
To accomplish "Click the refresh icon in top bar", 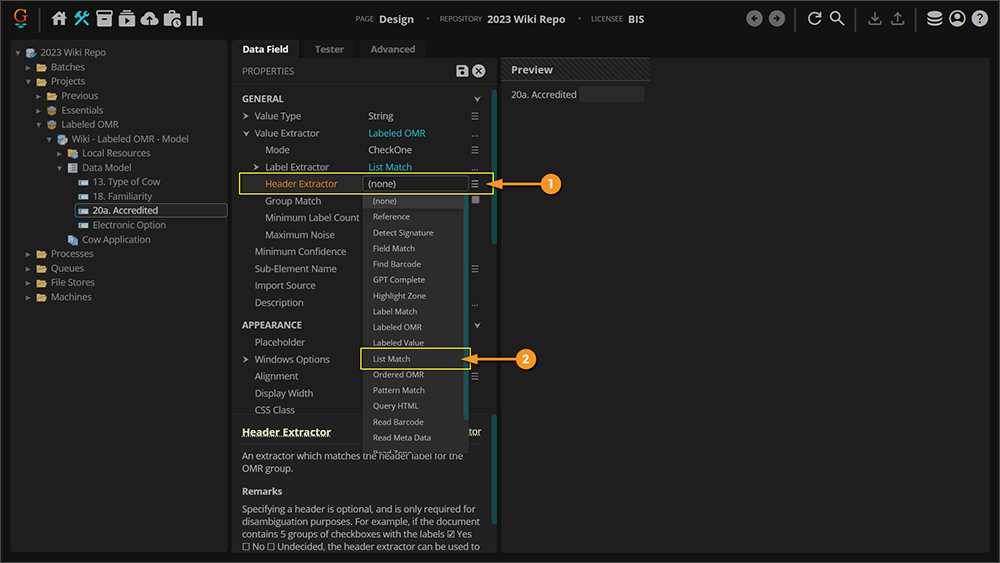I will [x=814, y=18].
